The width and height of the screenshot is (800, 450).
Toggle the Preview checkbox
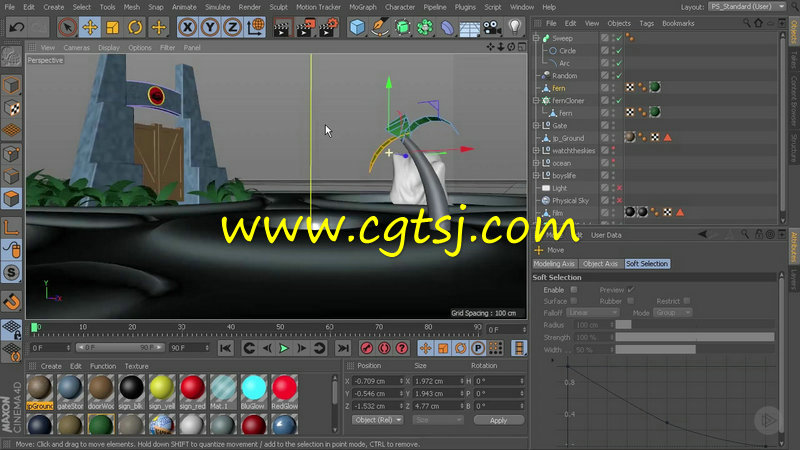click(631, 290)
